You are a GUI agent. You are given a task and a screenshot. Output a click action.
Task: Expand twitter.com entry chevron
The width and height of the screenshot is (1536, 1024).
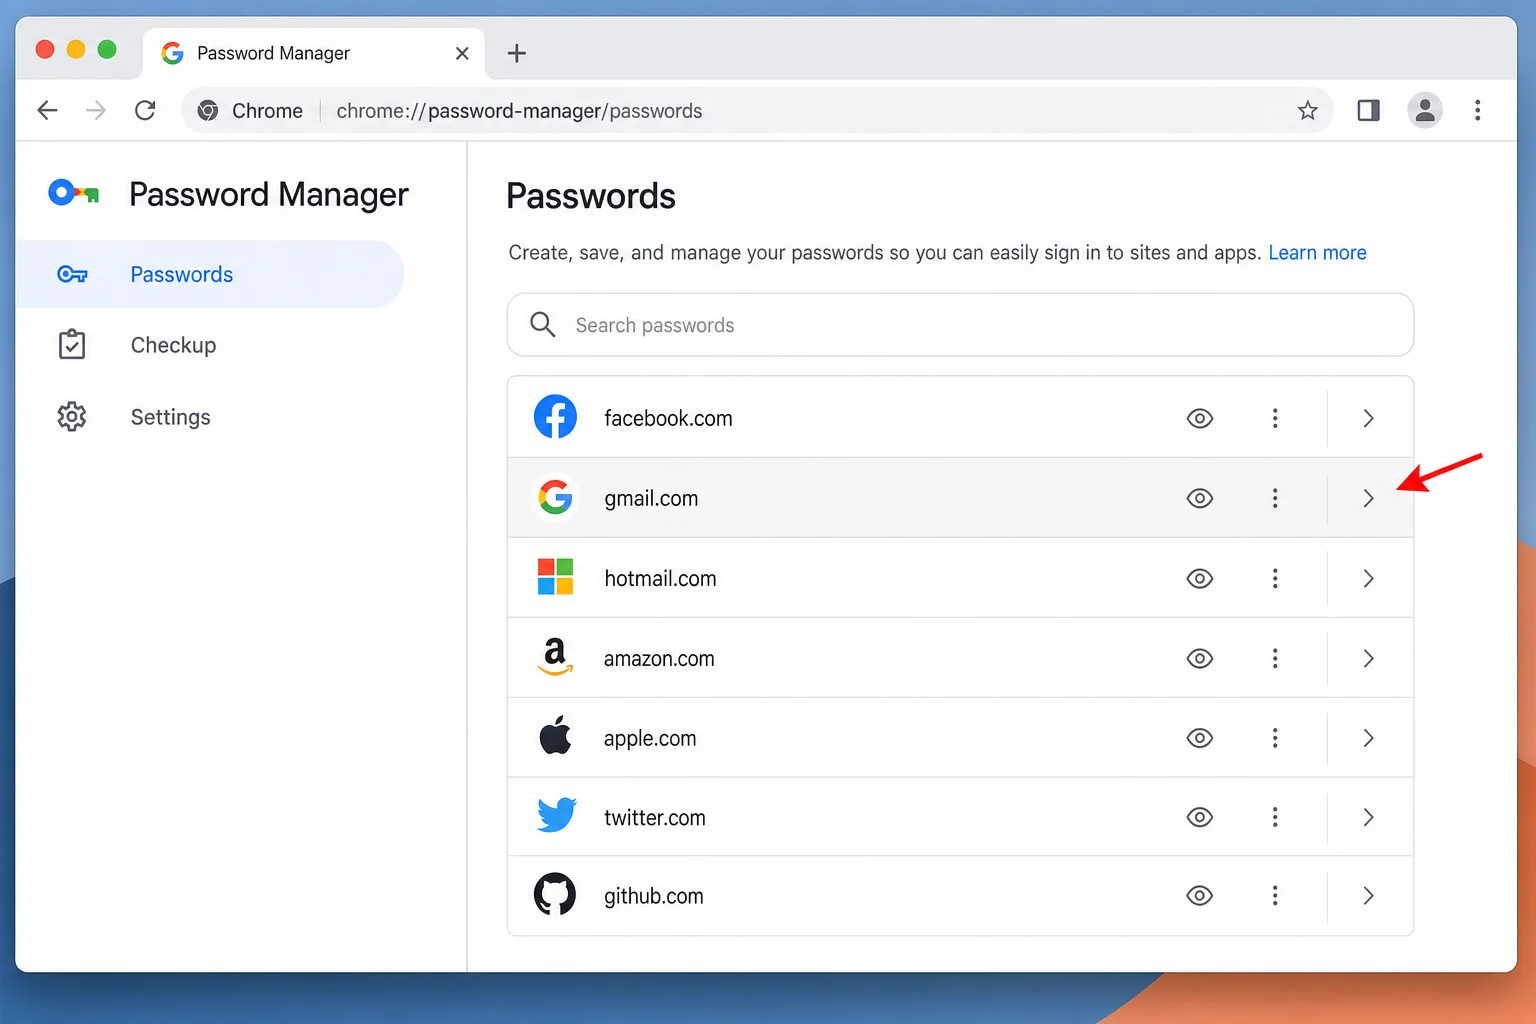pyautogui.click(x=1369, y=817)
